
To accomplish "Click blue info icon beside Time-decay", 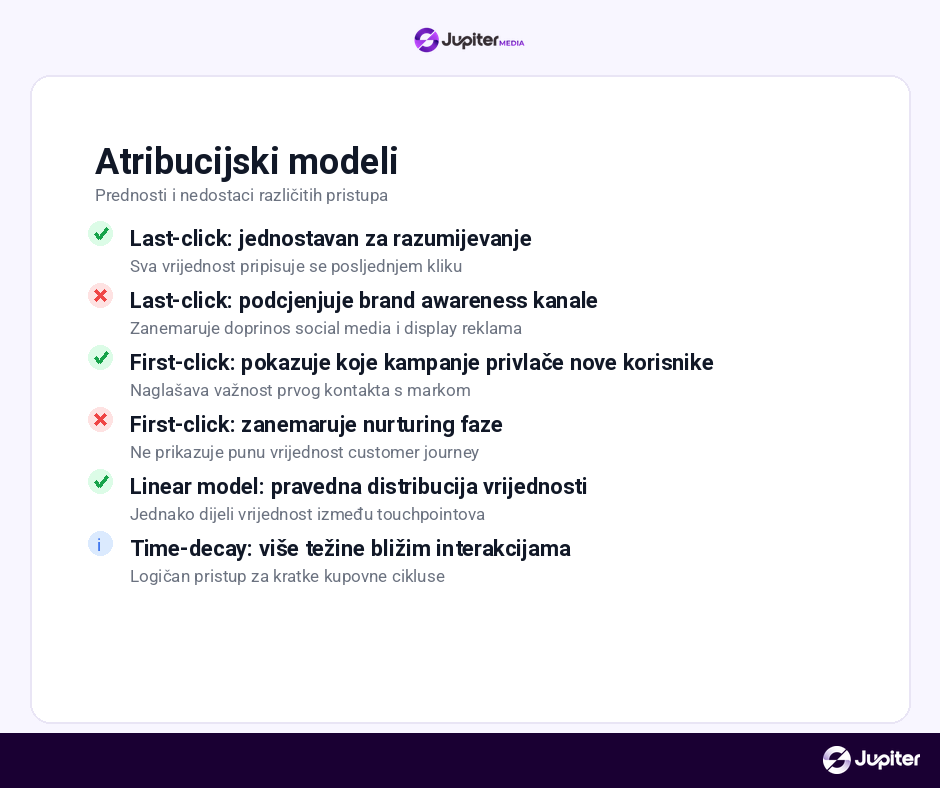I will click(101, 544).
